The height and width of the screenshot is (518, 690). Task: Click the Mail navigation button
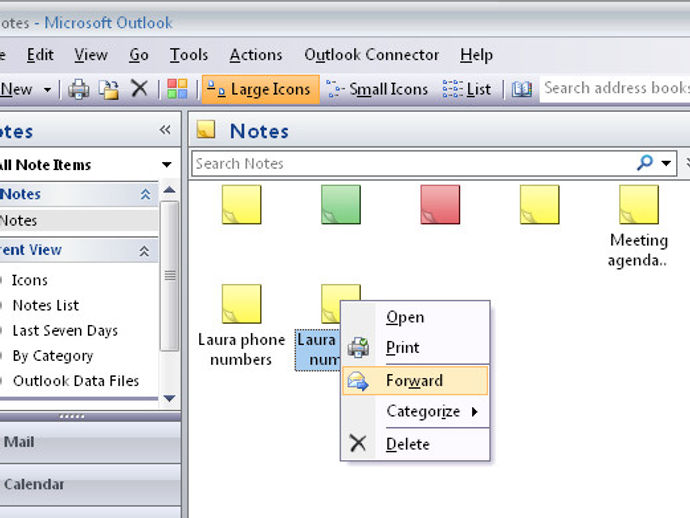click(90, 442)
